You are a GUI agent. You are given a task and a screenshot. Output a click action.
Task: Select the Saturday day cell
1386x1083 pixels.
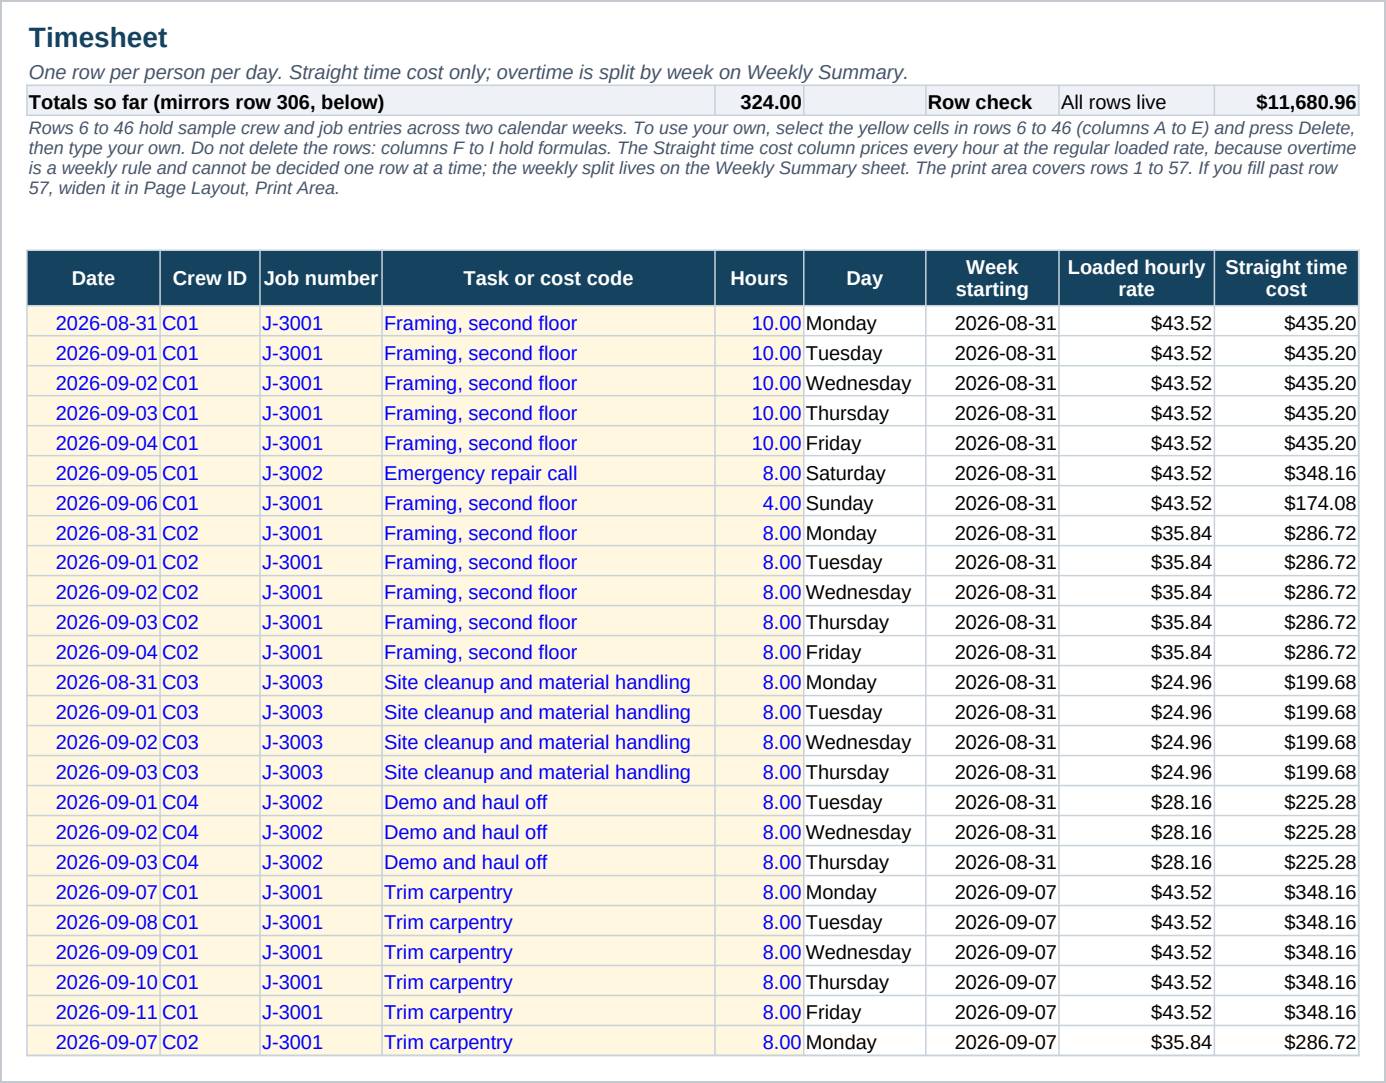click(865, 473)
